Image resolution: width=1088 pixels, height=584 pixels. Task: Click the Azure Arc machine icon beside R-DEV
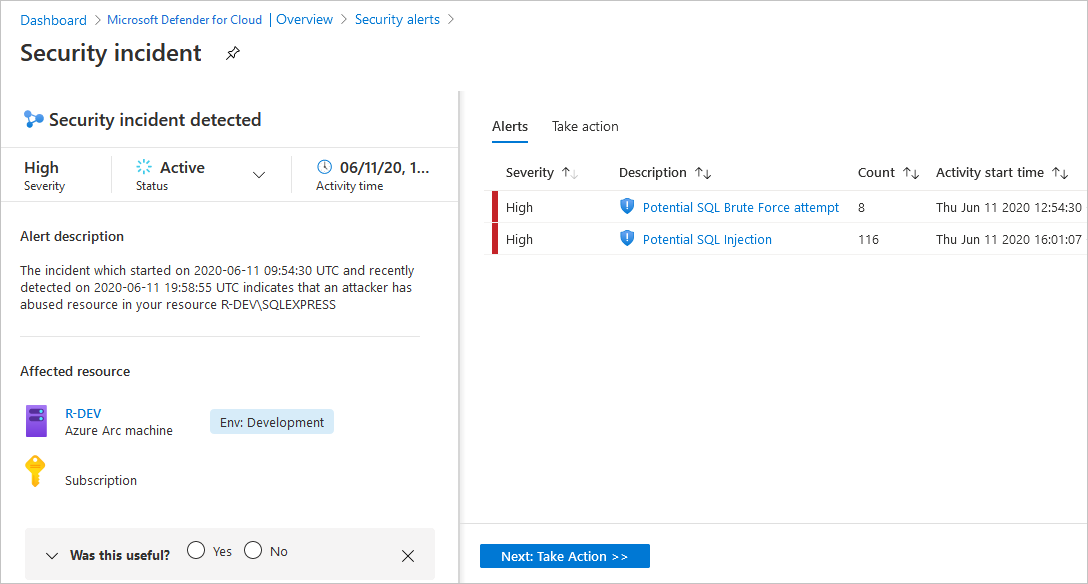click(36, 421)
